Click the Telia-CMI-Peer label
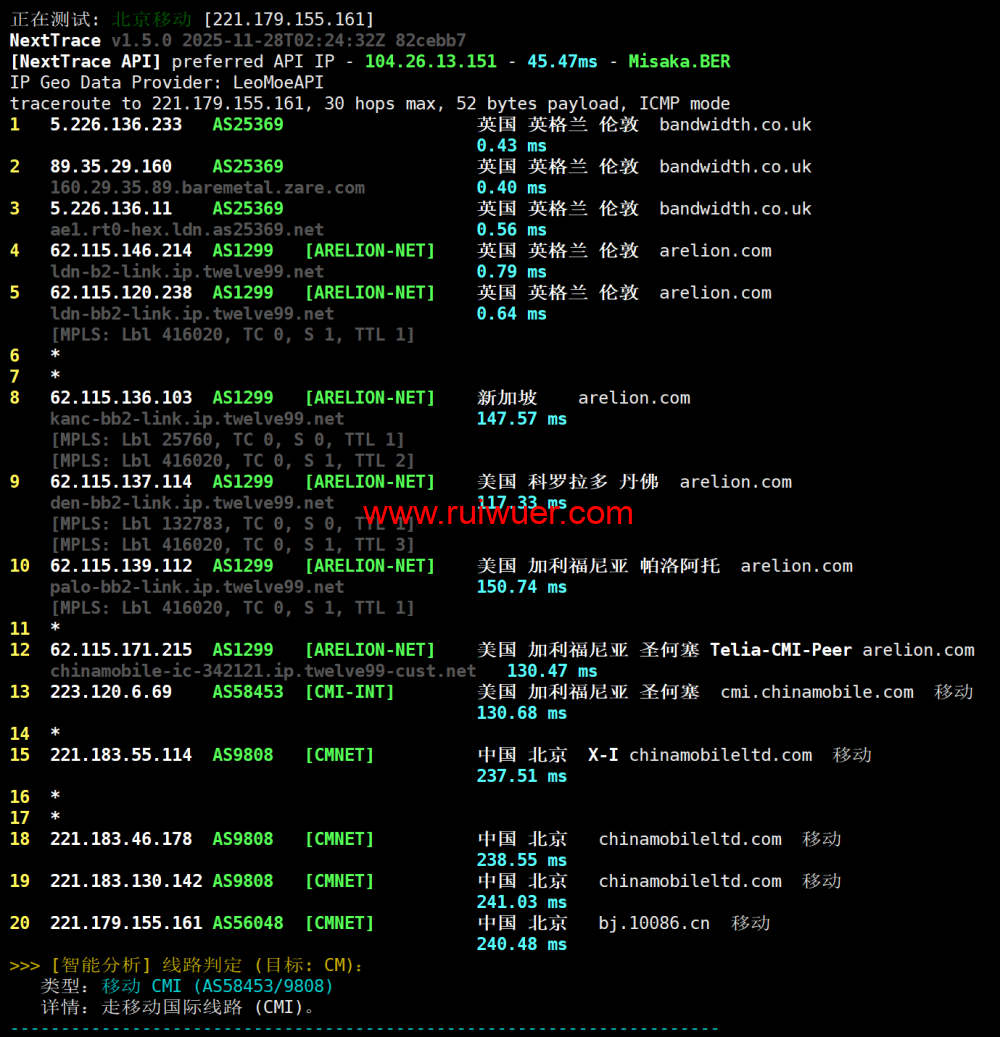1000x1037 pixels. [781, 650]
